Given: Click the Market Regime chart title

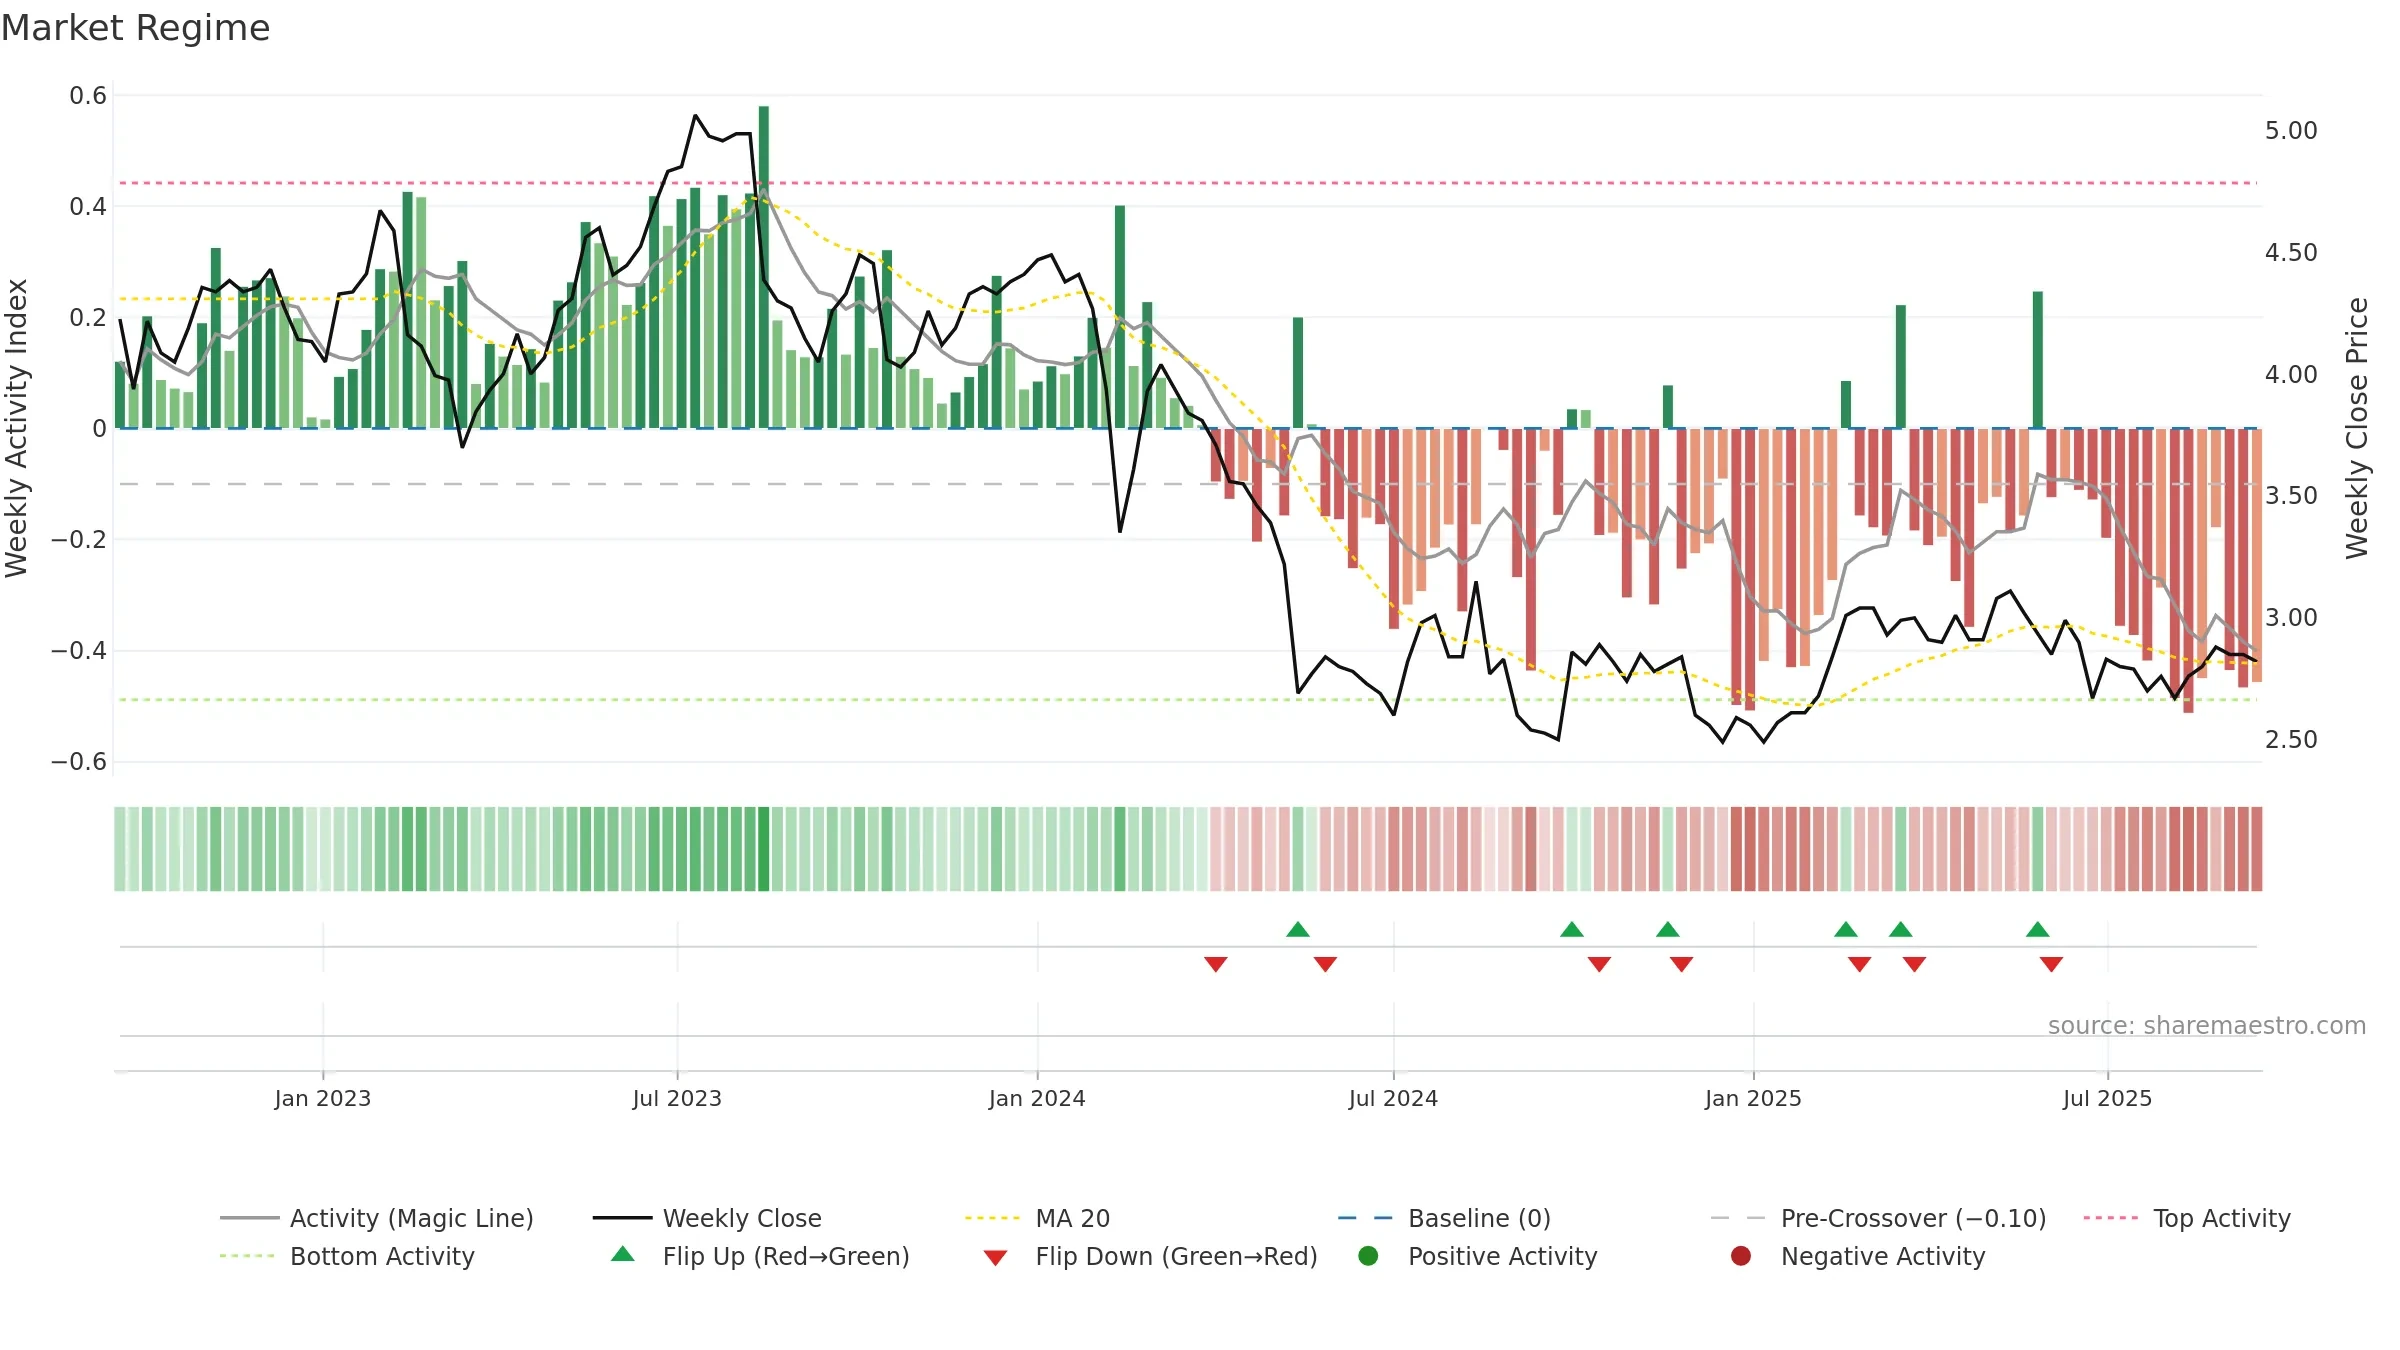Looking at the screenshot, I should pos(135,28).
